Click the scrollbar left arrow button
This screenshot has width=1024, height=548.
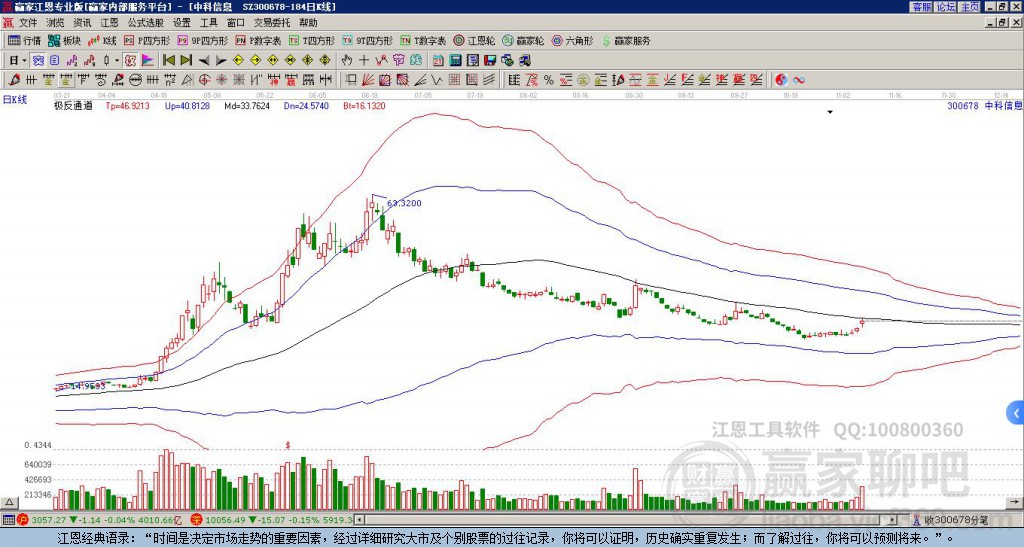(x=359, y=520)
